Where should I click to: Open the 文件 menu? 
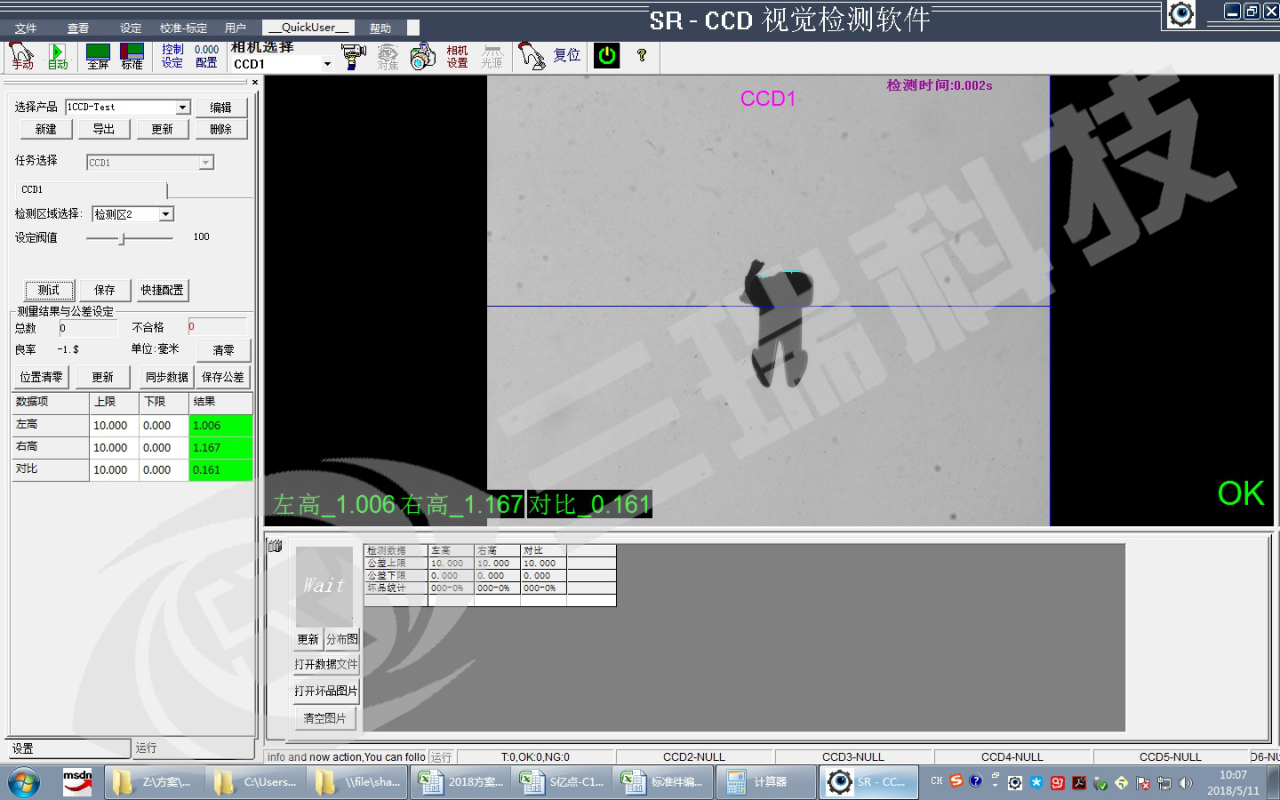click(x=26, y=28)
